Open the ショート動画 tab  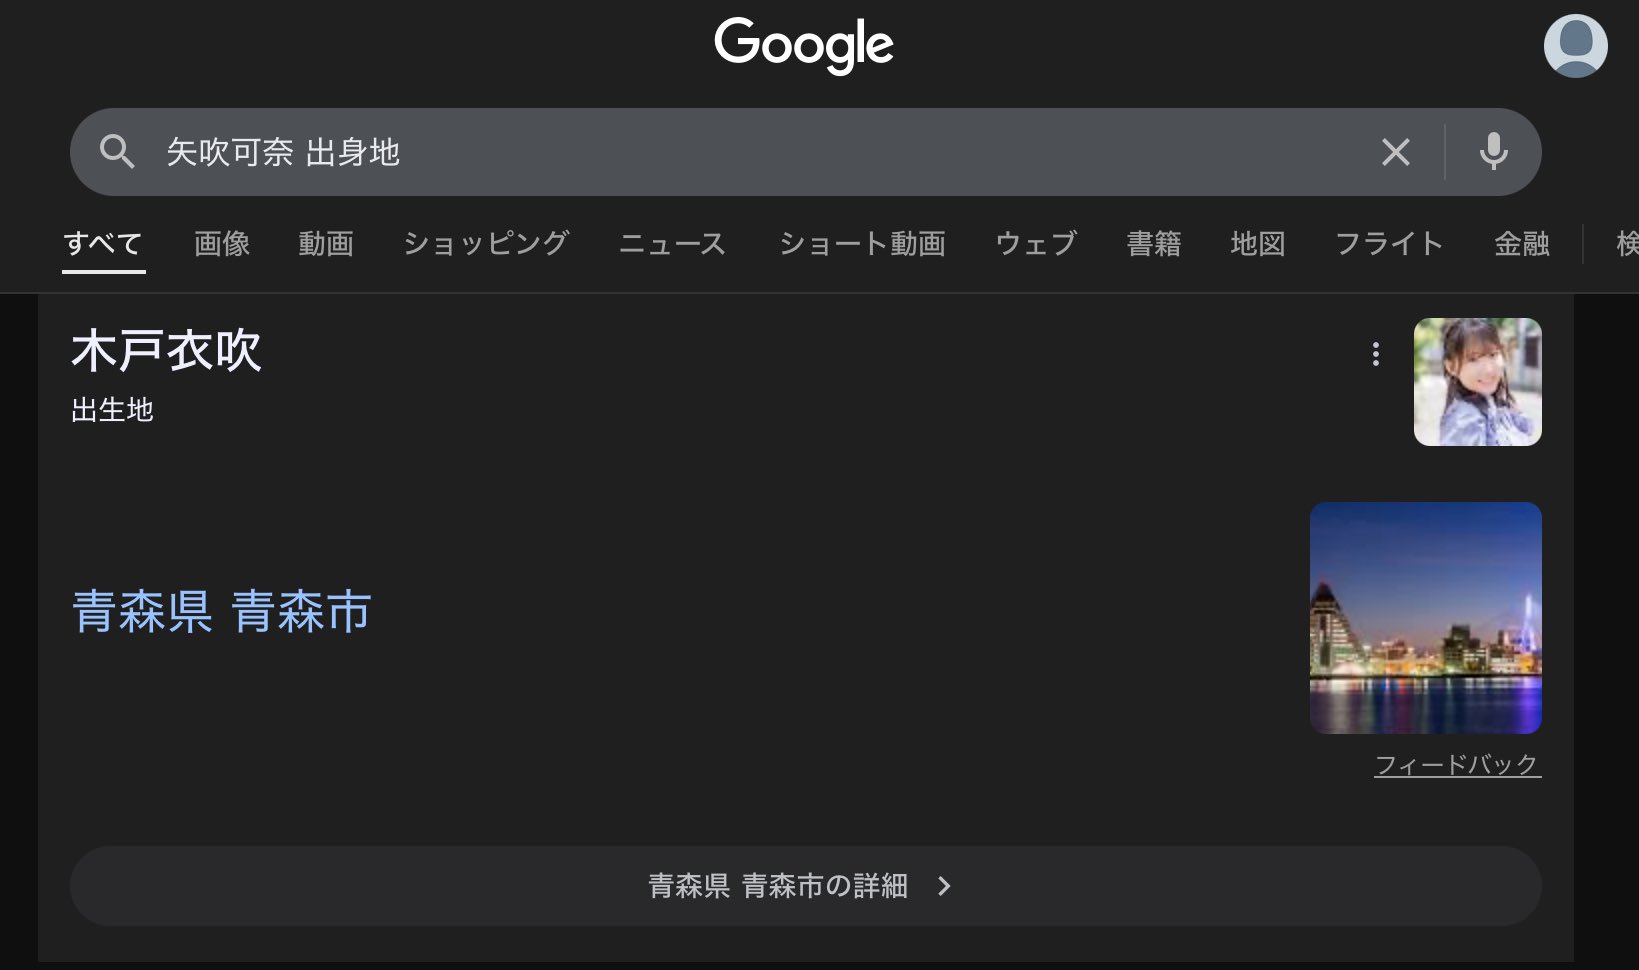(x=862, y=244)
